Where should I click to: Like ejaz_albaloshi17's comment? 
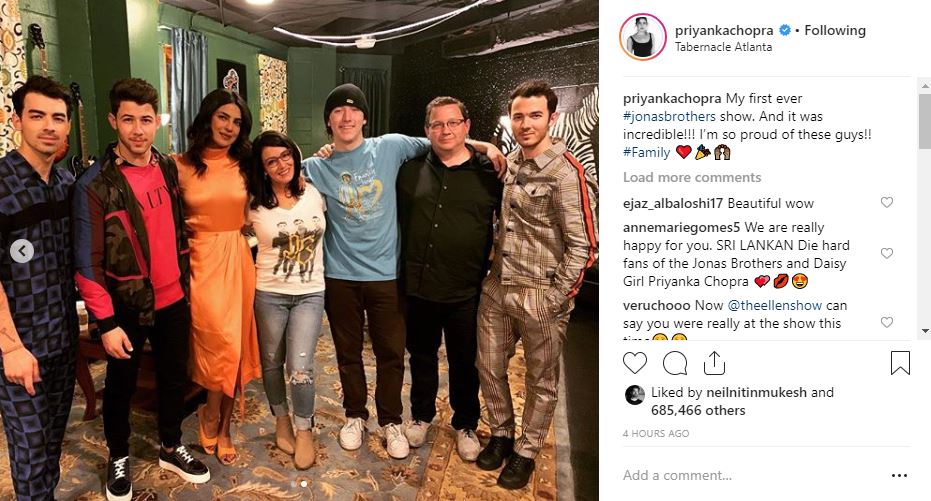pyautogui.click(x=886, y=202)
